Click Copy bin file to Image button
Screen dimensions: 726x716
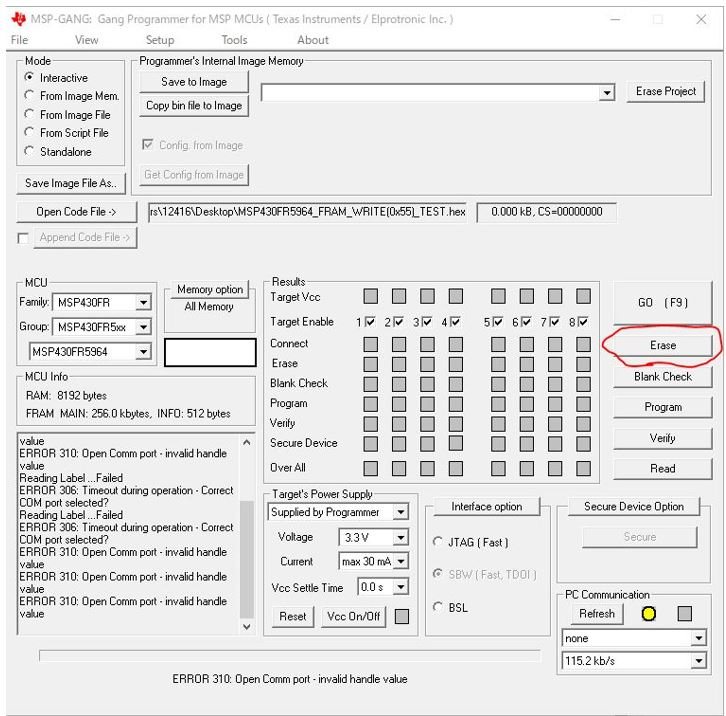194,106
